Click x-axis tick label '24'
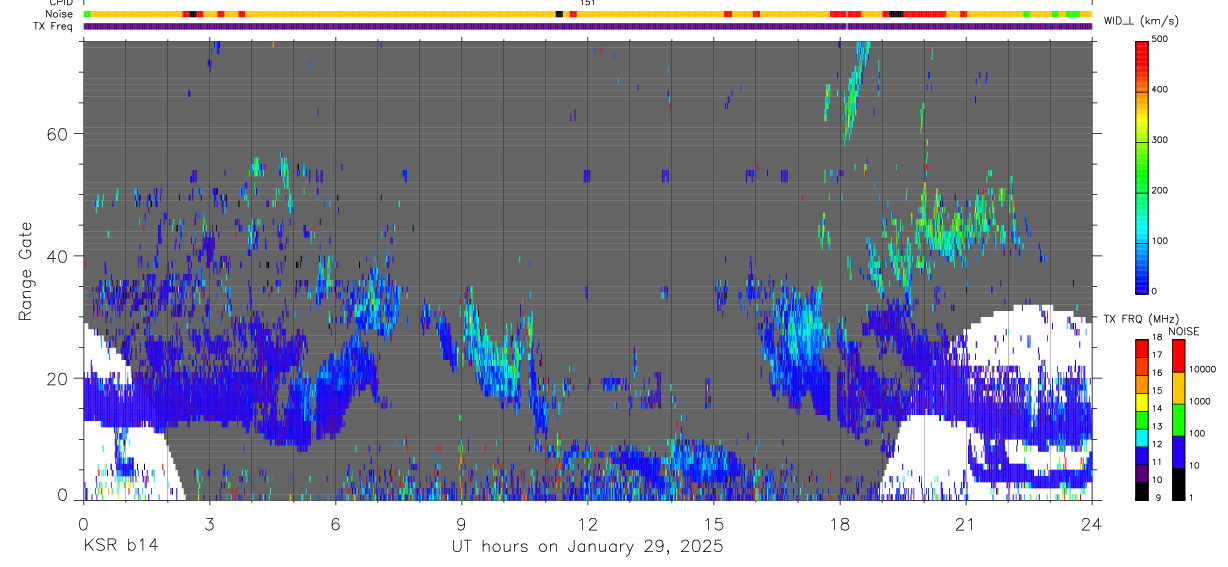 tap(1091, 525)
